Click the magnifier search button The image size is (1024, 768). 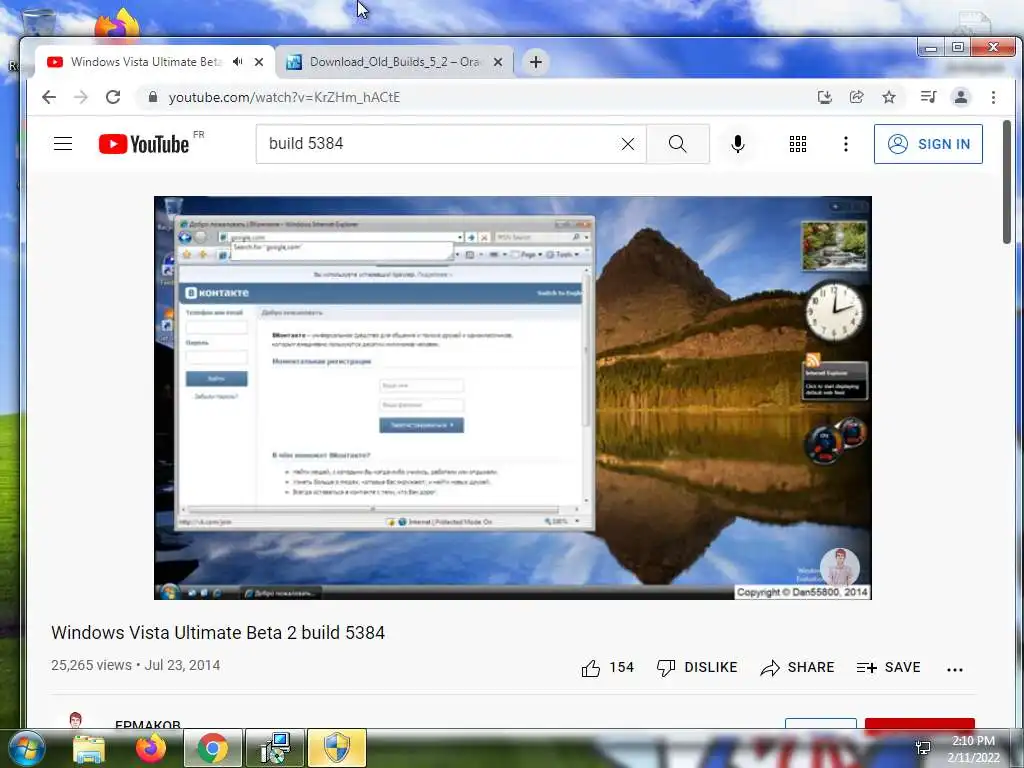click(678, 144)
